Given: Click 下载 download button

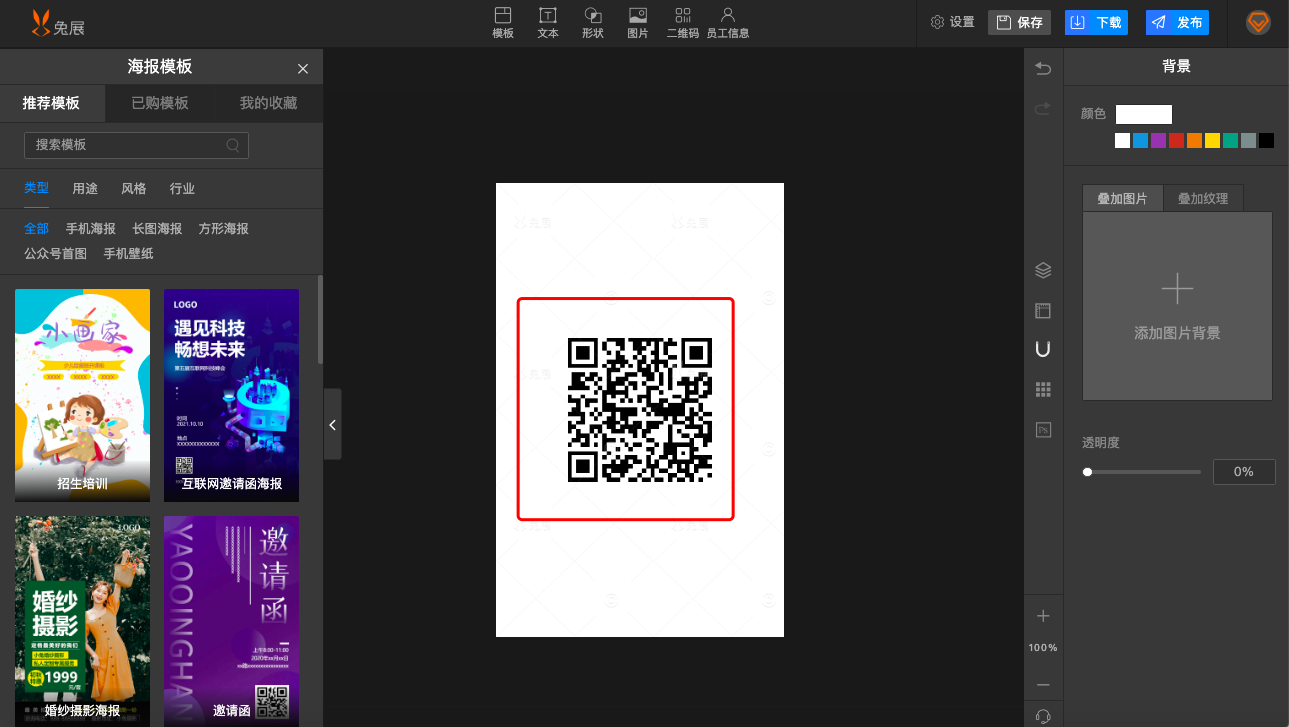Looking at the screenshot, I should (x=1096, y=22).
